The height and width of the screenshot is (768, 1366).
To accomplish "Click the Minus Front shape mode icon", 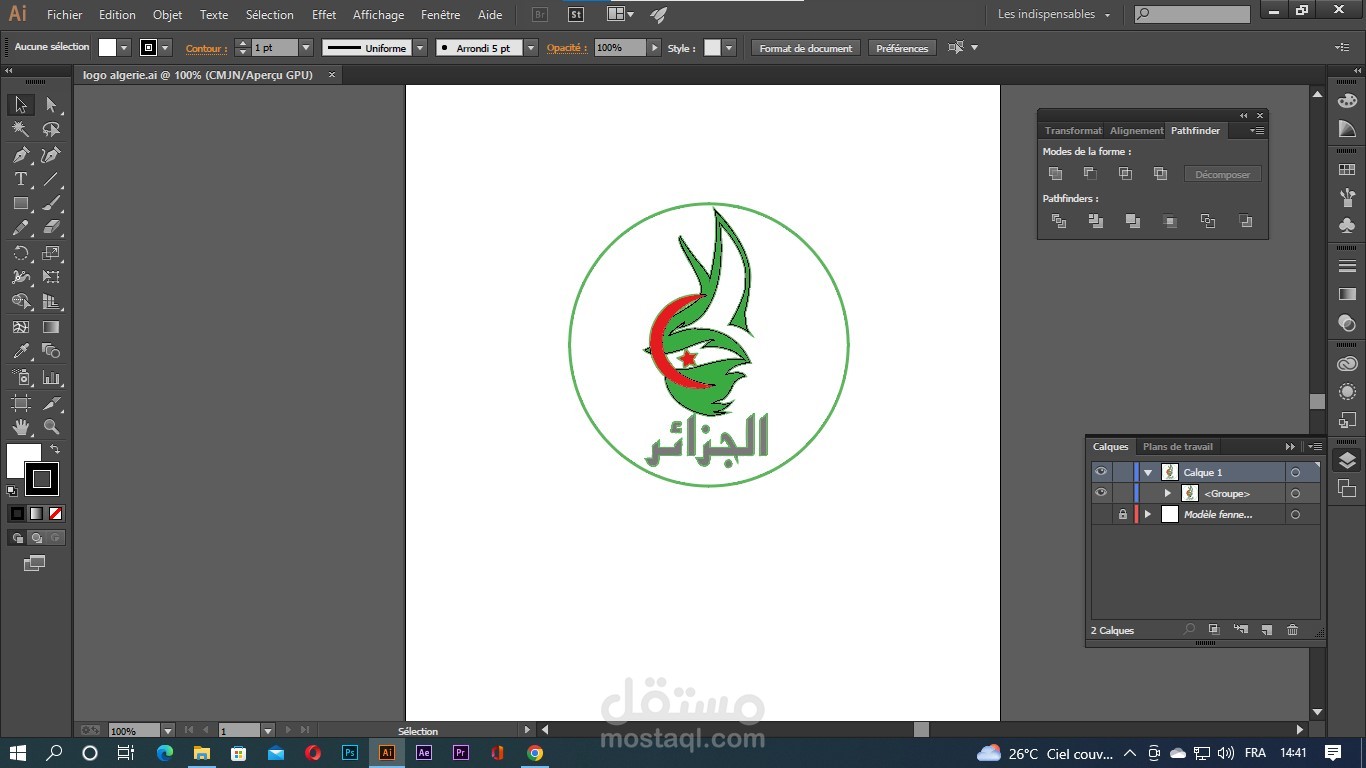I will pos(1090,173).
